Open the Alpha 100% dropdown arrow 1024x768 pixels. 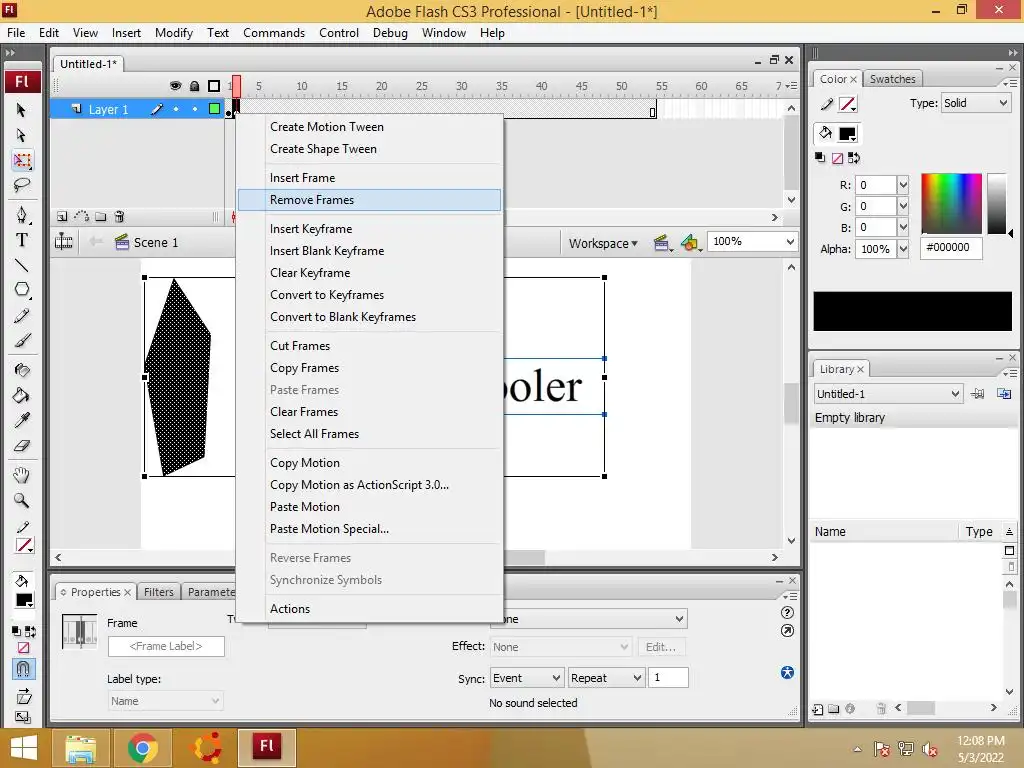point(903,249)
